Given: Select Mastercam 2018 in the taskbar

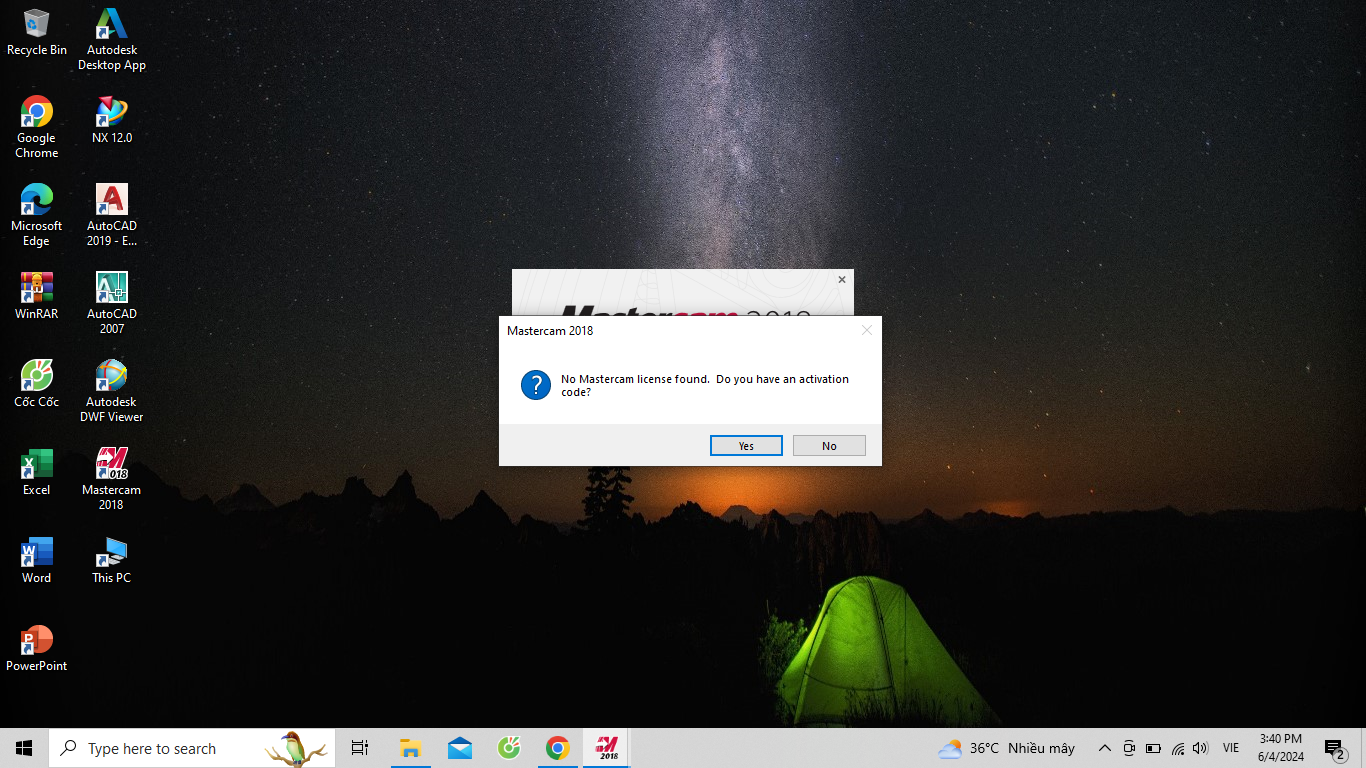Looking at the screenshot, I should tap(606, 748).
